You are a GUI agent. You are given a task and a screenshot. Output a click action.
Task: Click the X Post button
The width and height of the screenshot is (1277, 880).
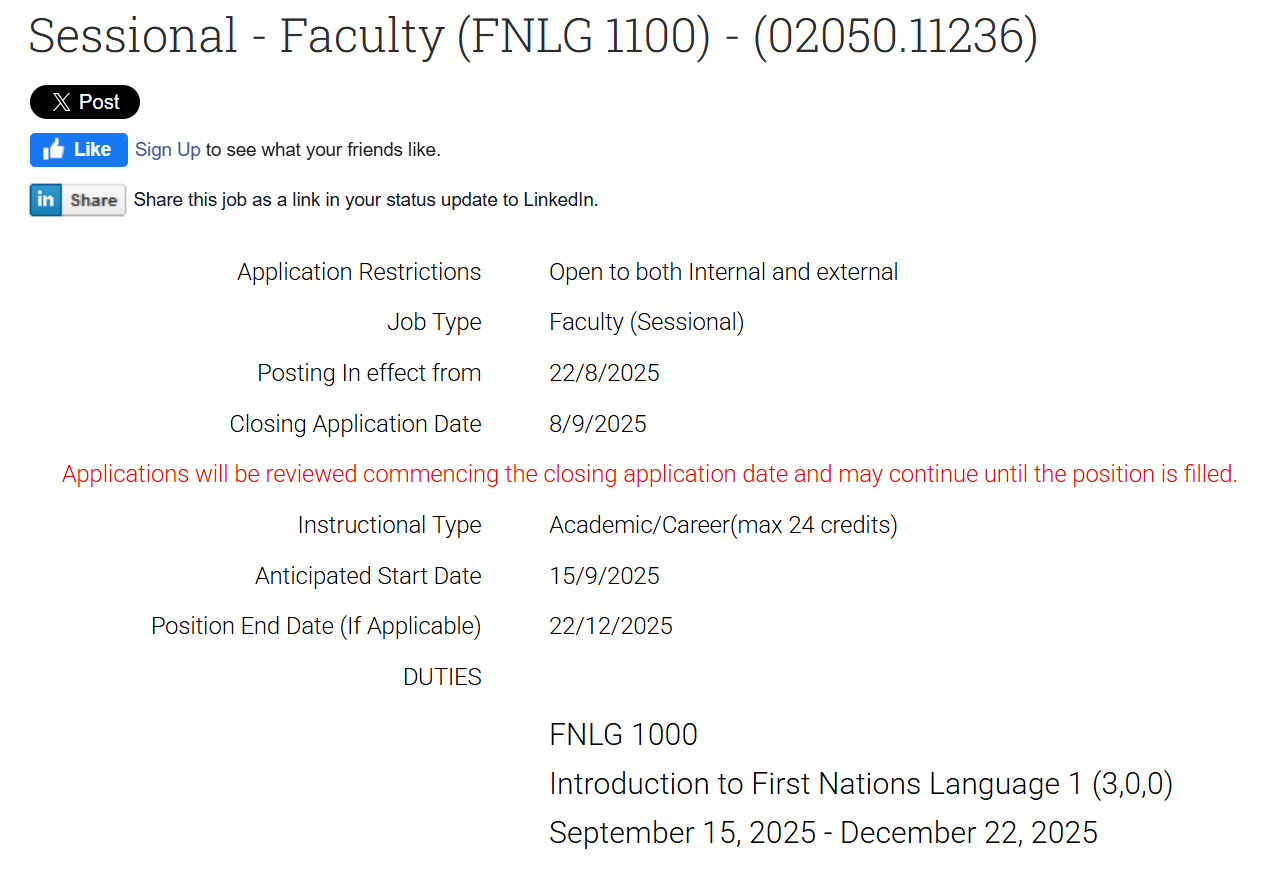[85, 102]
